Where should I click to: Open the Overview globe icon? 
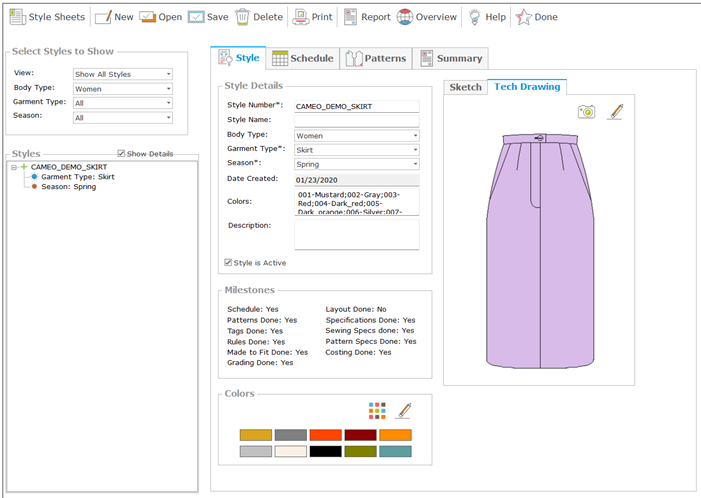tap(404, 17)
